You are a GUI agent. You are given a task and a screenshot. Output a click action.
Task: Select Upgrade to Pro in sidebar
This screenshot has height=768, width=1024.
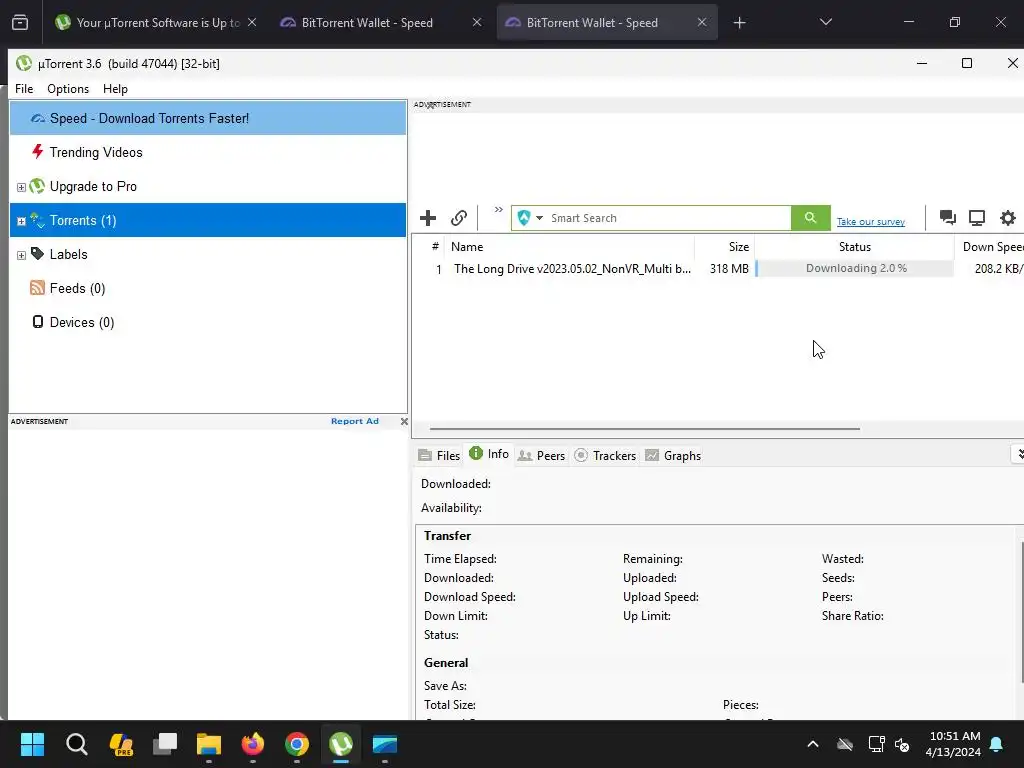point(208,186)
